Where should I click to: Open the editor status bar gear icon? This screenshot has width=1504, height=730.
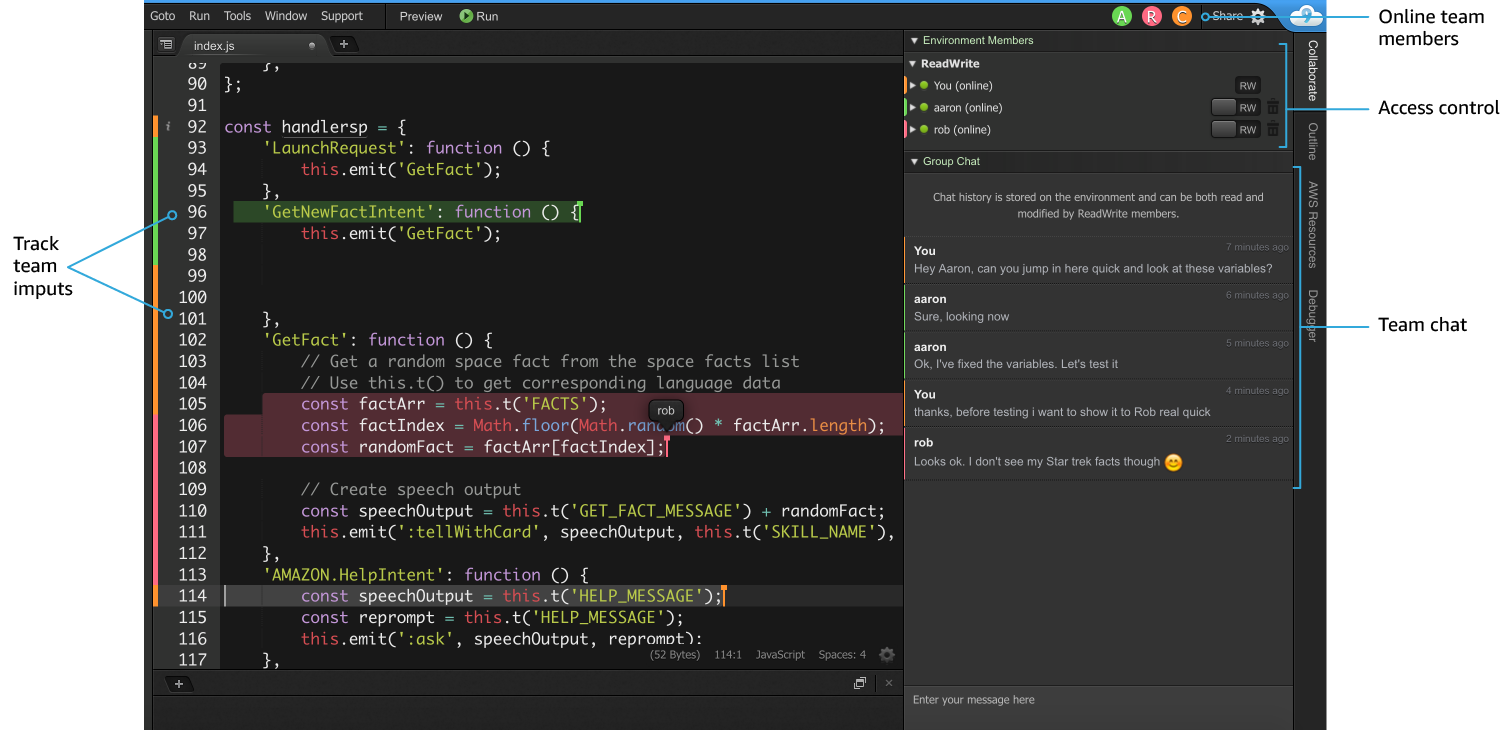(x=886, y=655)
